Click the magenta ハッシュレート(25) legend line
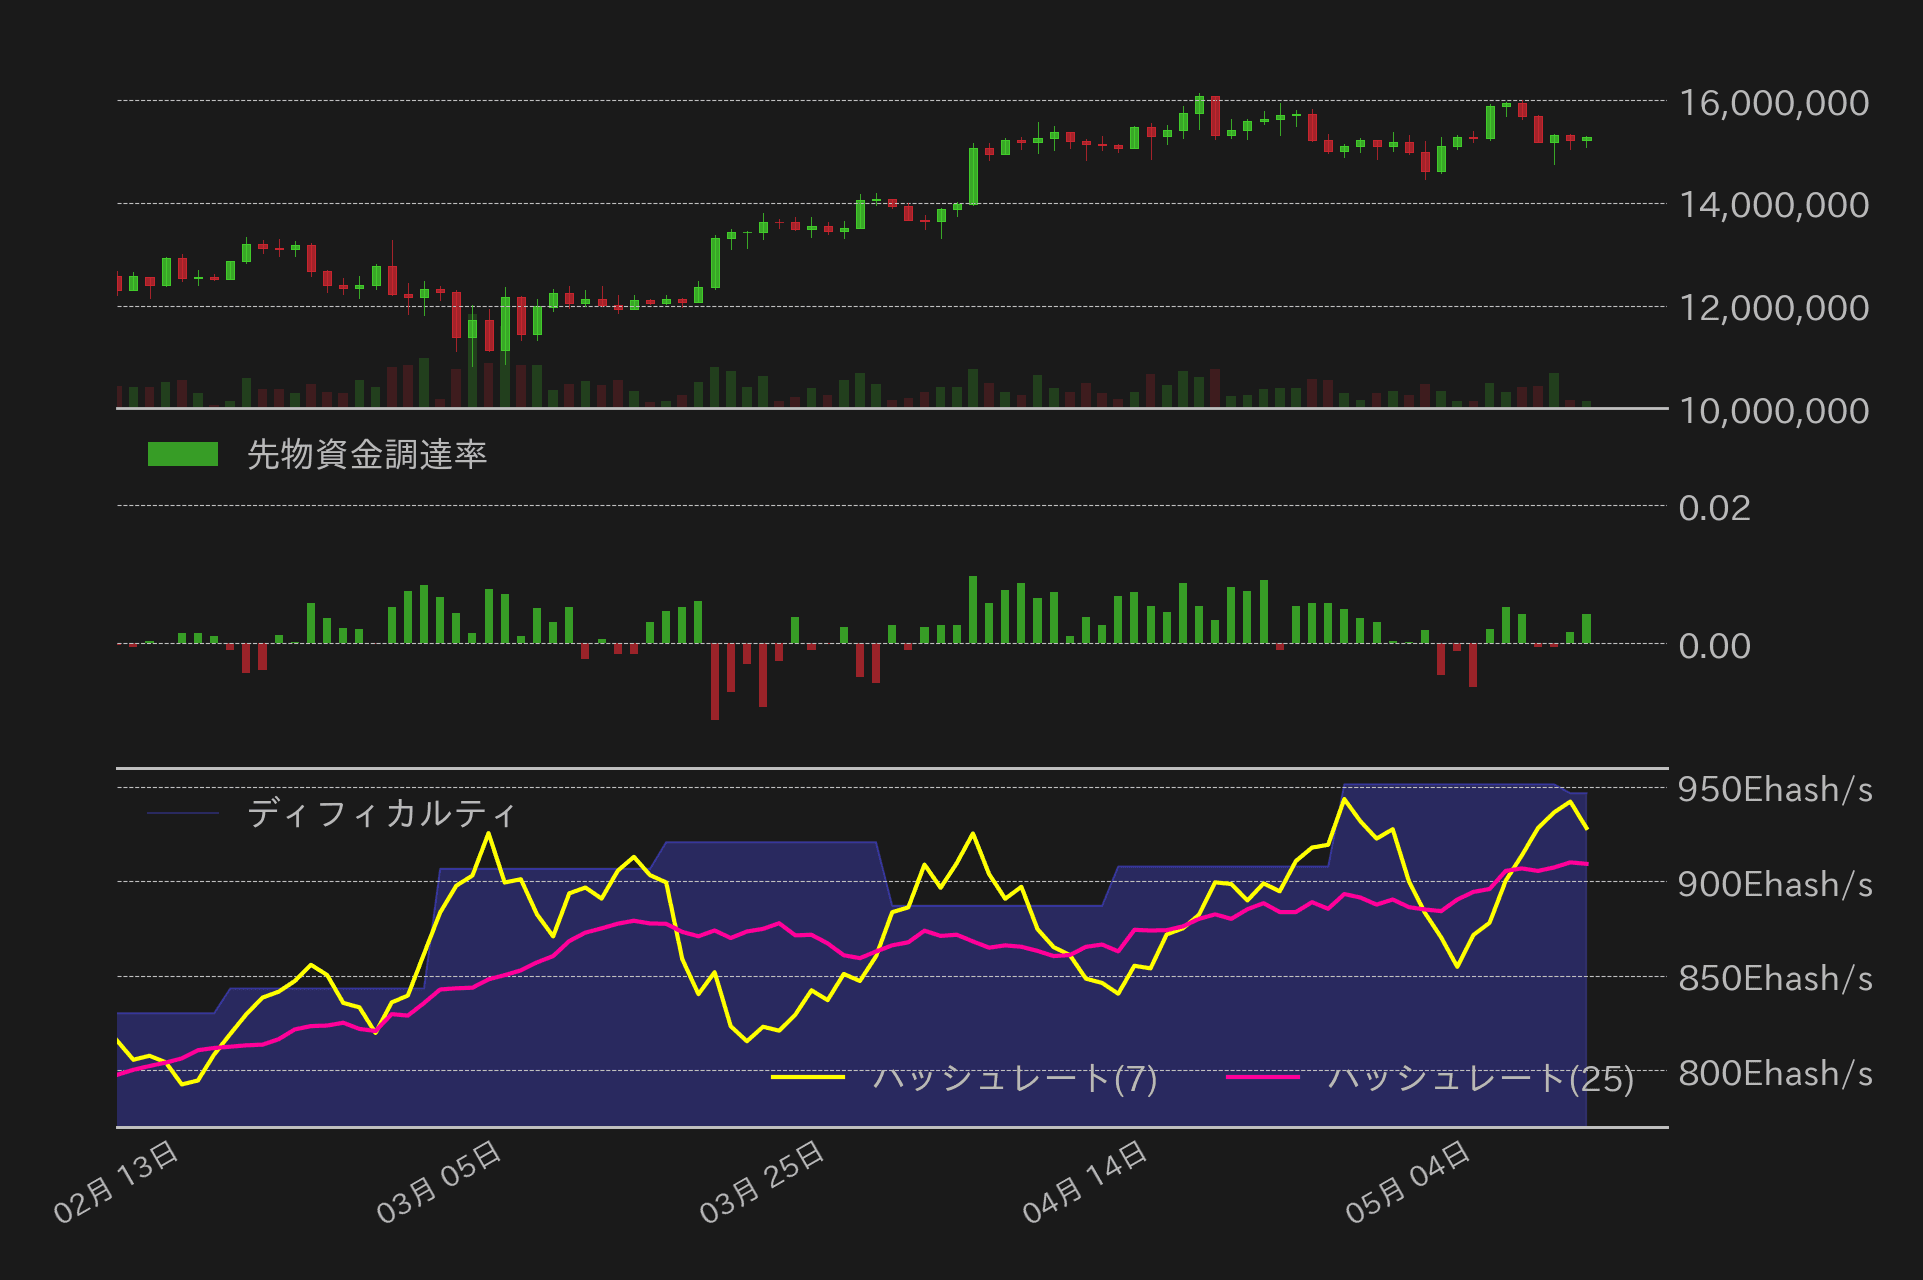 click(1262, 1077)
